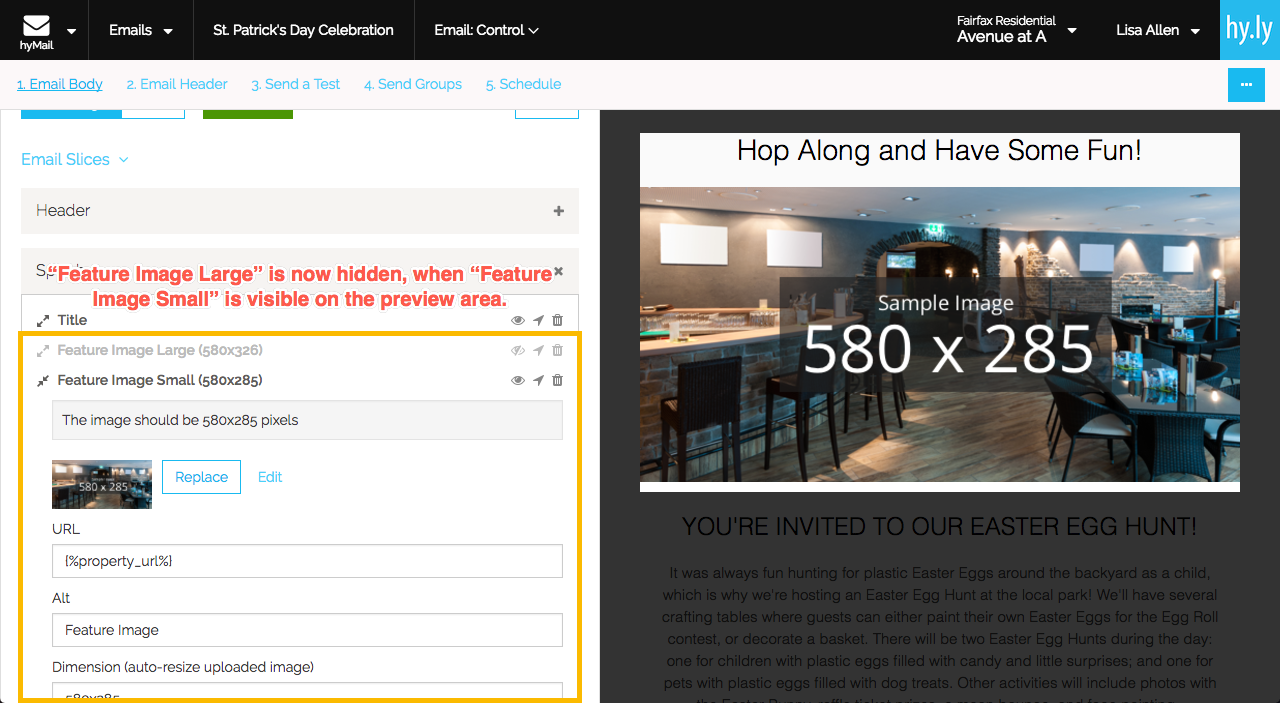The image size is (1280, 703).
Task: Hide Feature Image Small using eye icon
Action: (518, 381)
